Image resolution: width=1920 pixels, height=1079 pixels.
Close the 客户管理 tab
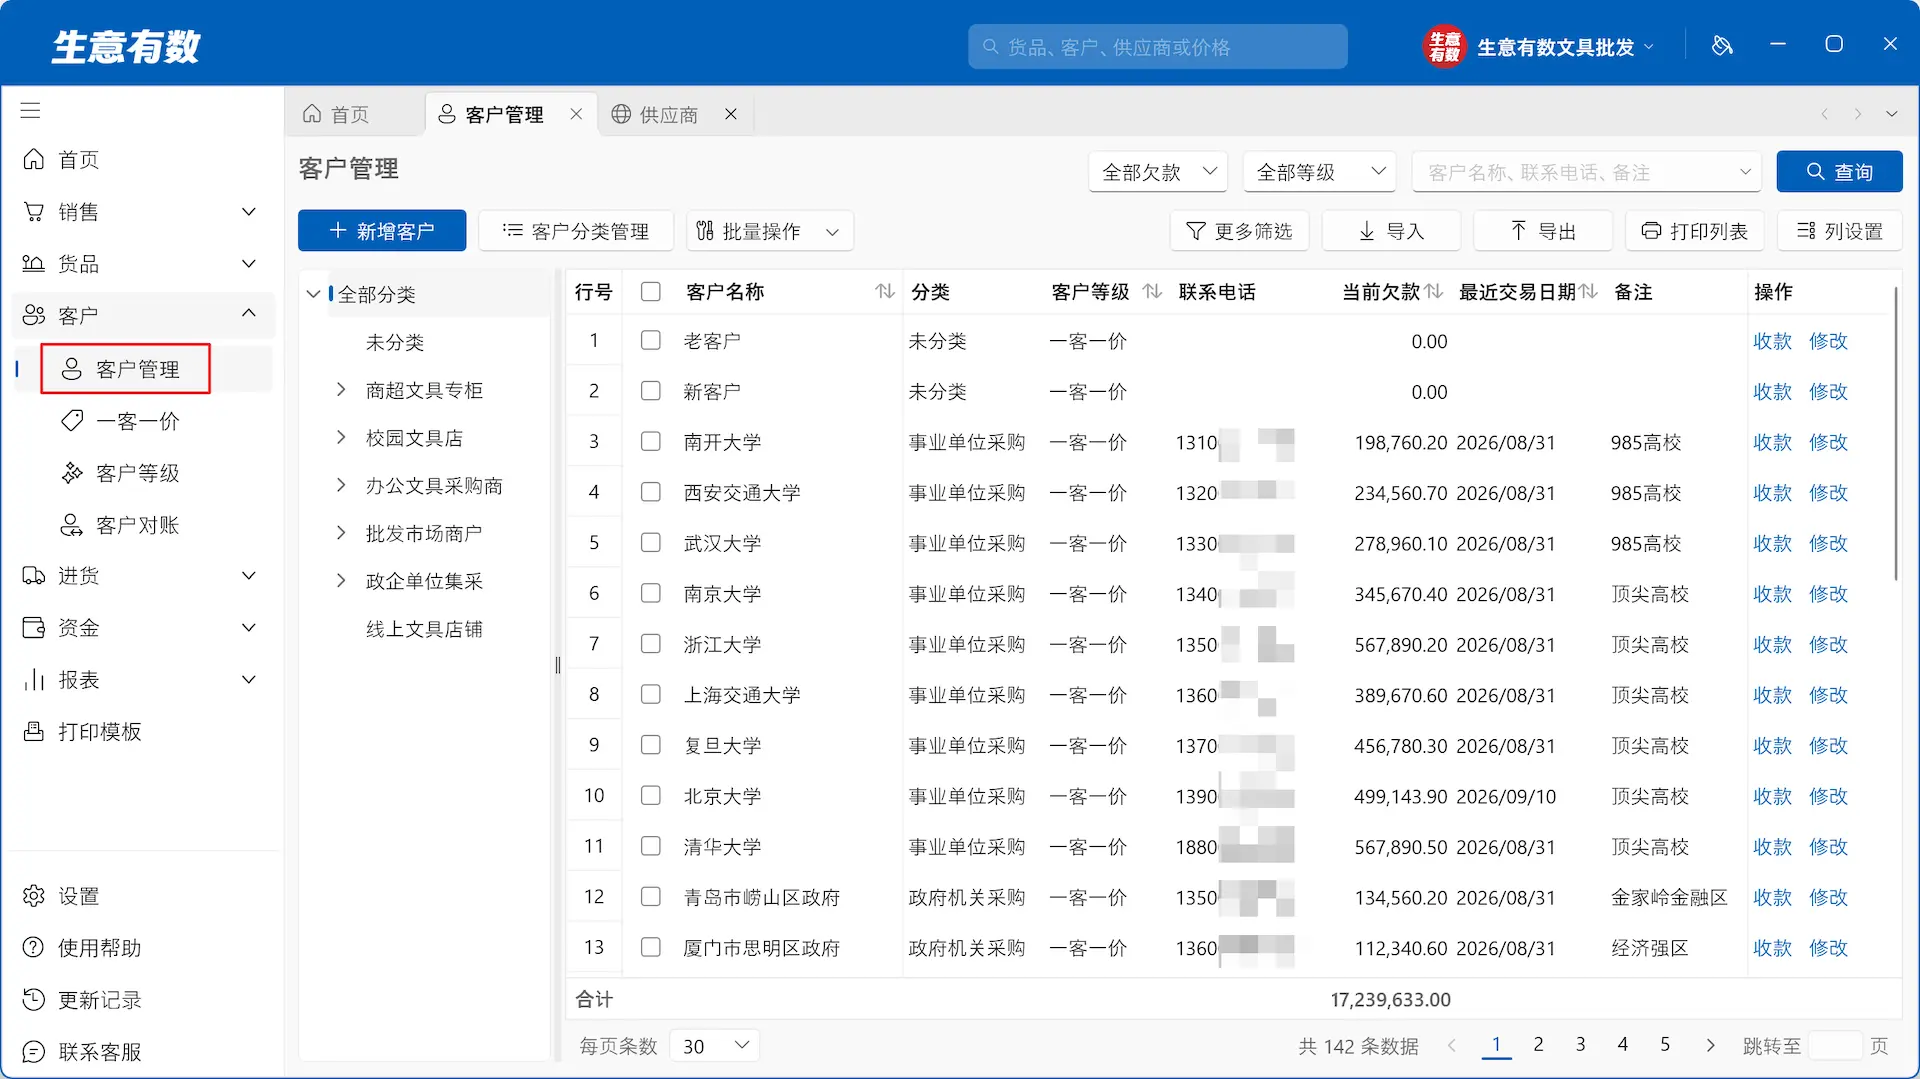coord(576,114)
